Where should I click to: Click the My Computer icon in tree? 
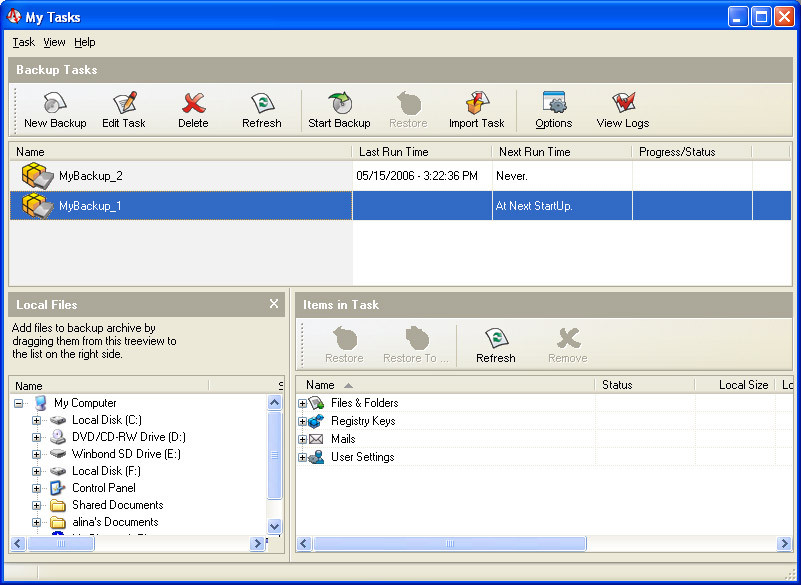(41, 403)
